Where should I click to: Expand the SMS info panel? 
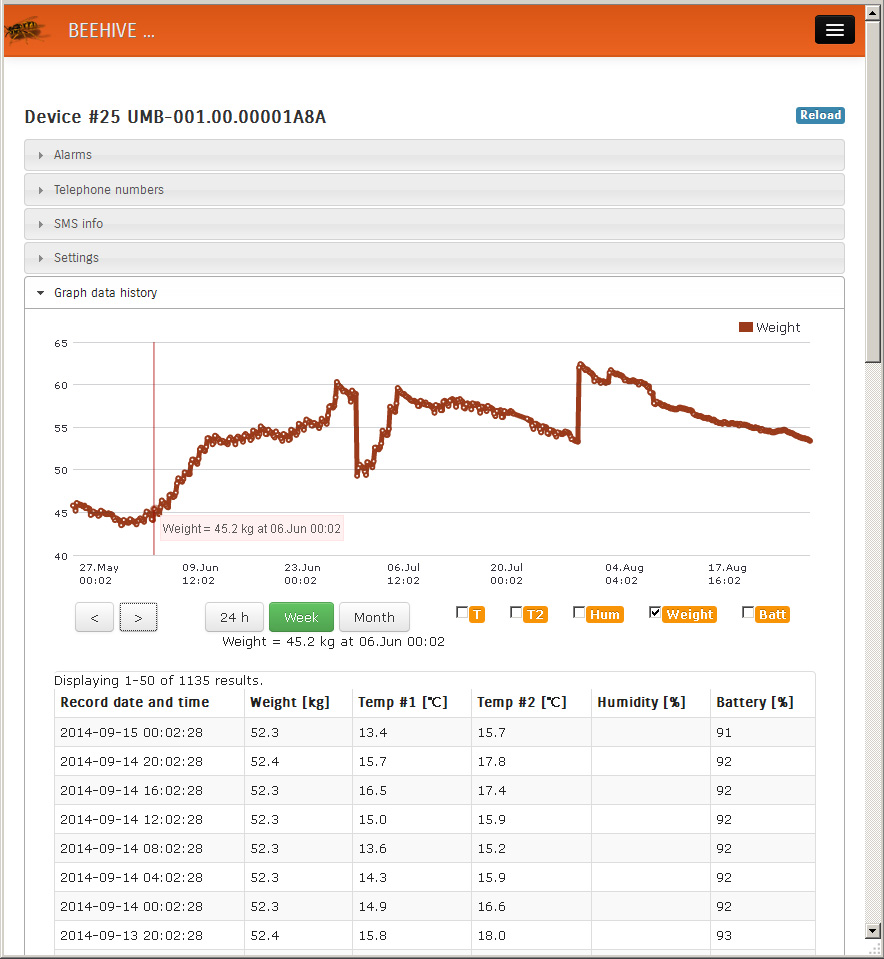(78, 224)
